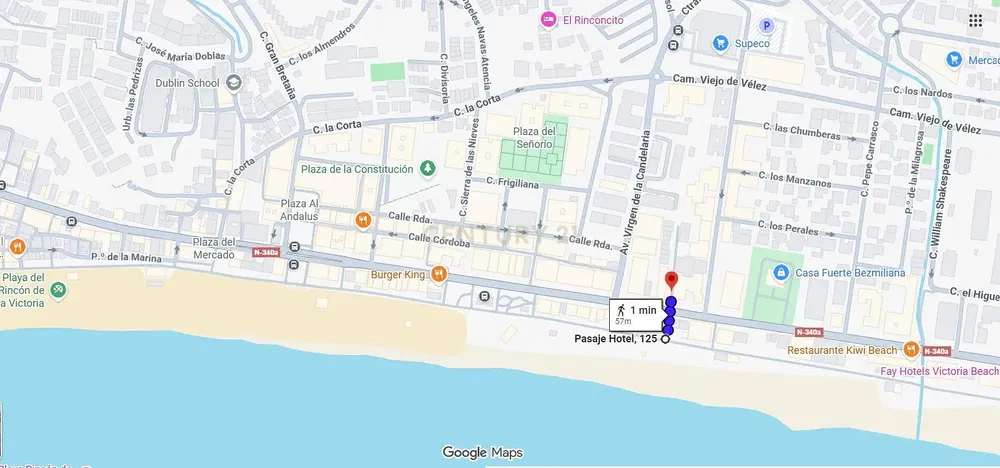Click the Mercadona shopping cart marker
Screen dimensions: 1000x468
pos(954,60)
